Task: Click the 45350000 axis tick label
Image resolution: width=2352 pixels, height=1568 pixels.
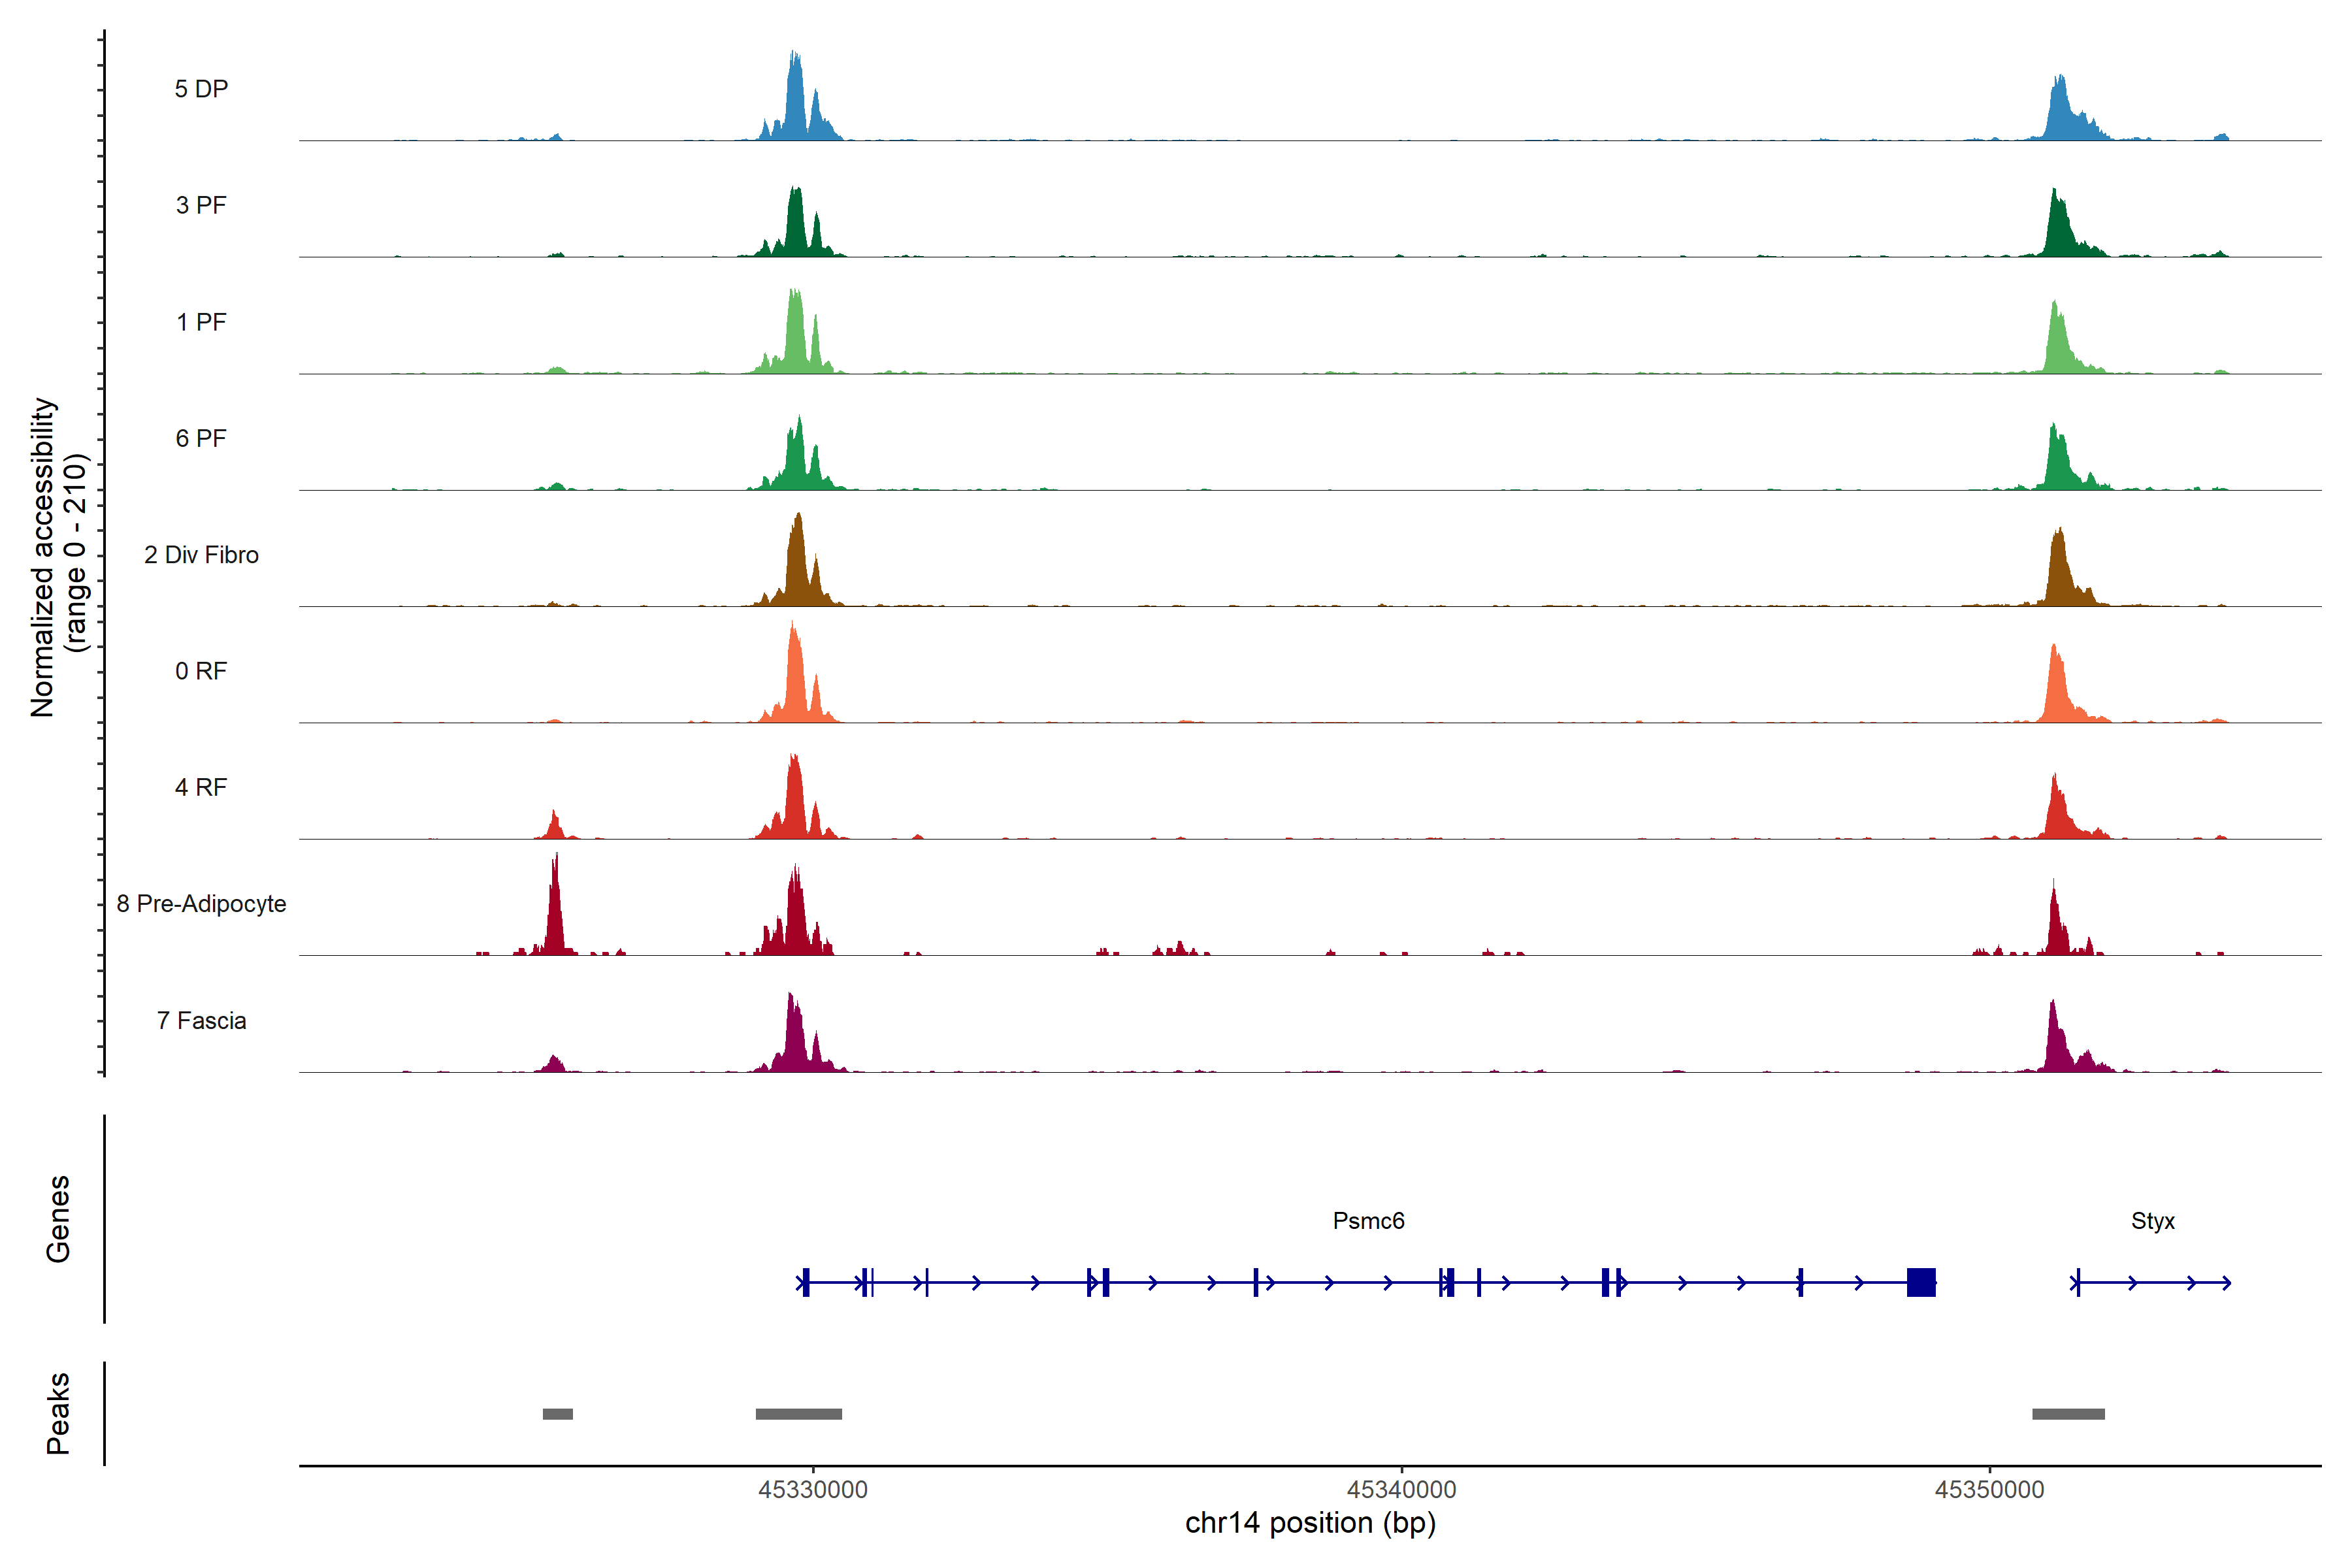Action: coord(1989,1489)
